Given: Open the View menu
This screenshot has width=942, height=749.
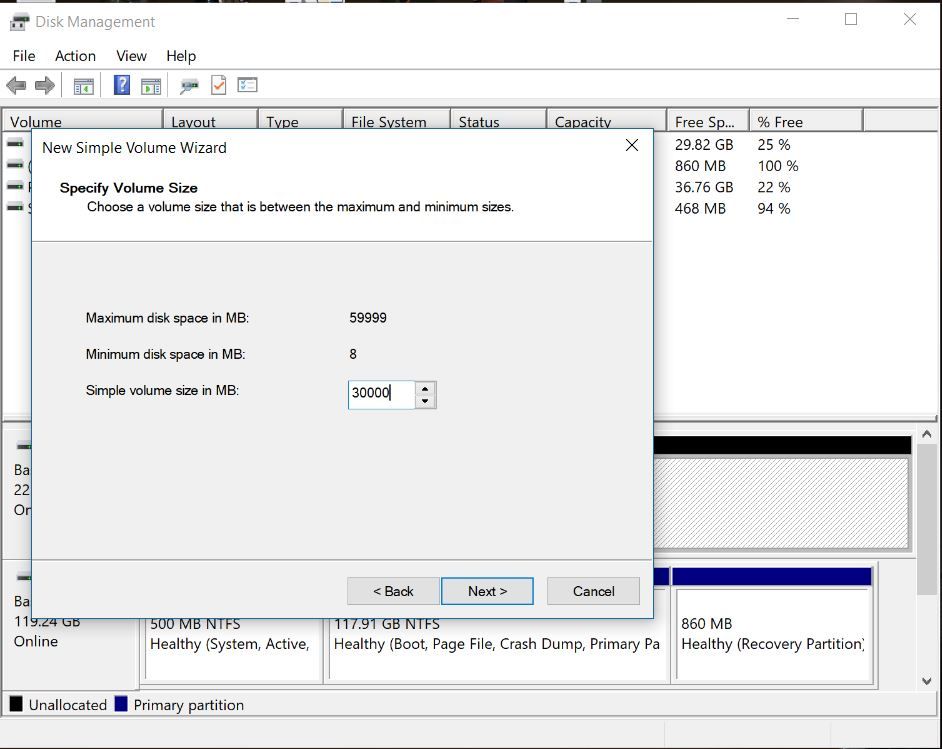Looking at the screenshot, I should point(130,56).
